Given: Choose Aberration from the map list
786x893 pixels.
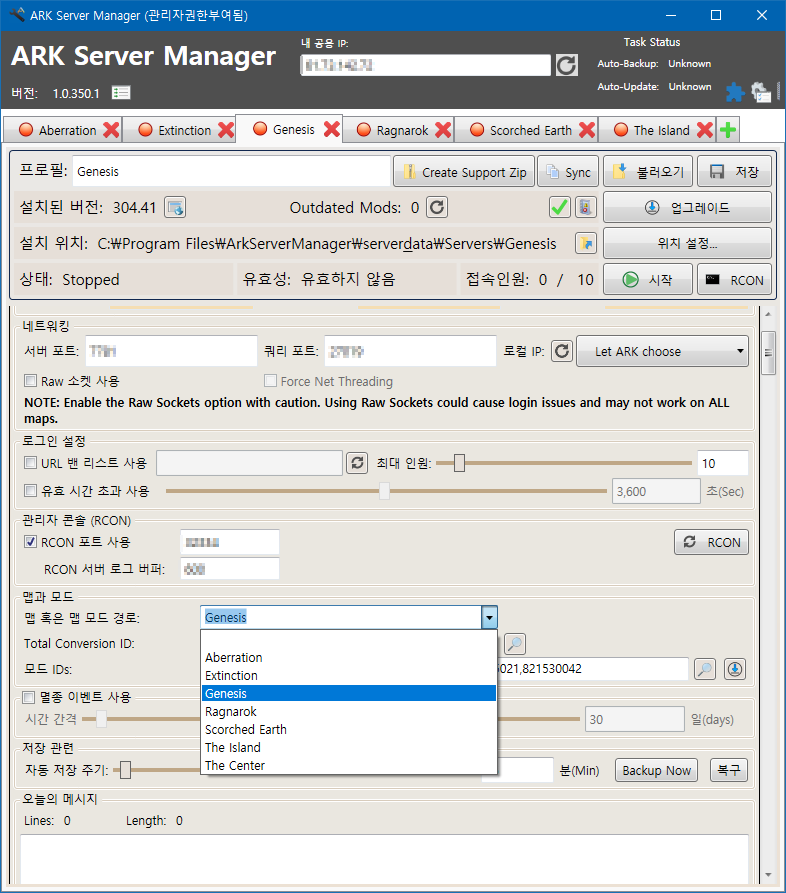Looking at the screenshot, I should pos(349,658).
